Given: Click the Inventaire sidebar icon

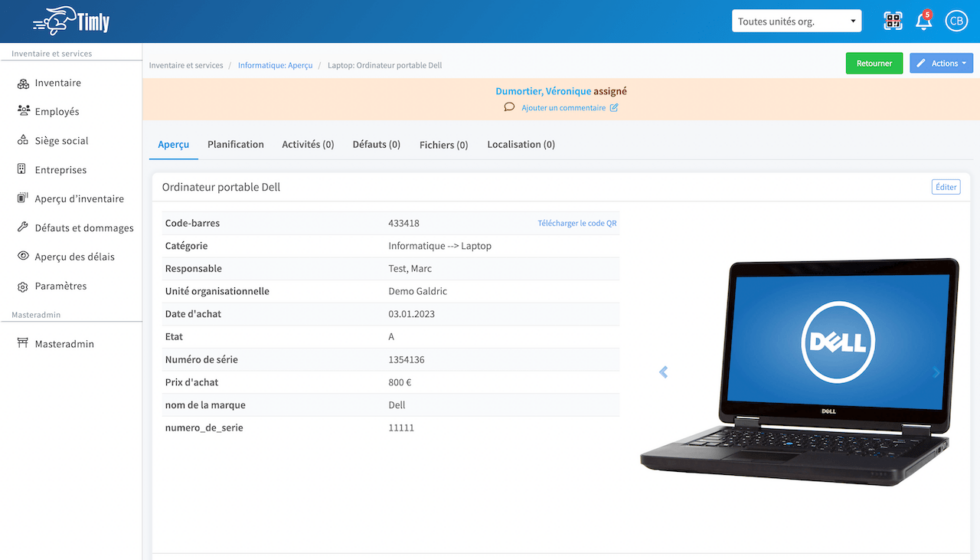Looking at the screenshot, I should [x=23, y=83].
